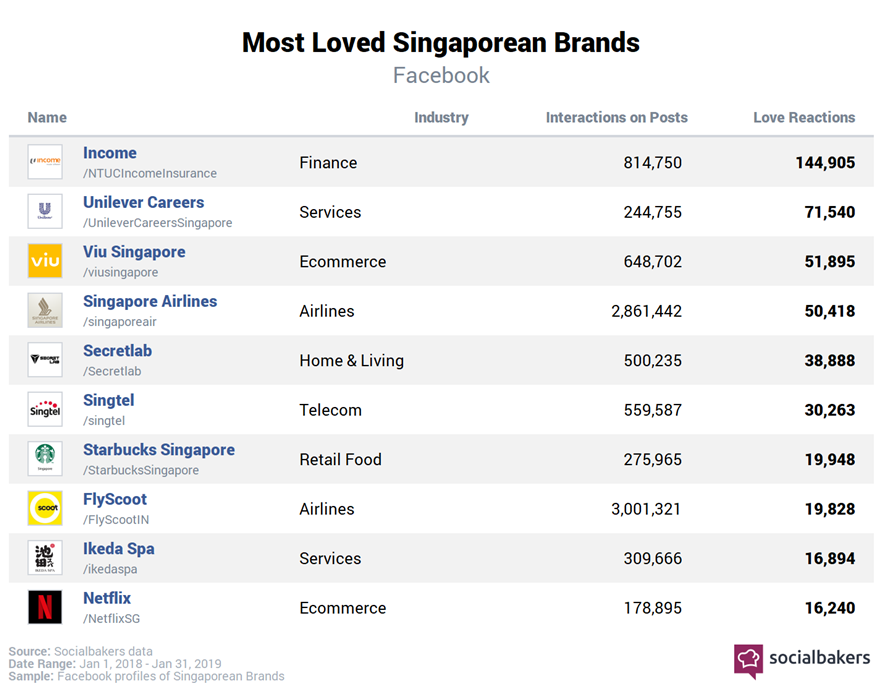Viewport: 881px width, 687px height.
Task: Click the Most Loved Singaporean Brands title
Action: (x=441, y=43)
